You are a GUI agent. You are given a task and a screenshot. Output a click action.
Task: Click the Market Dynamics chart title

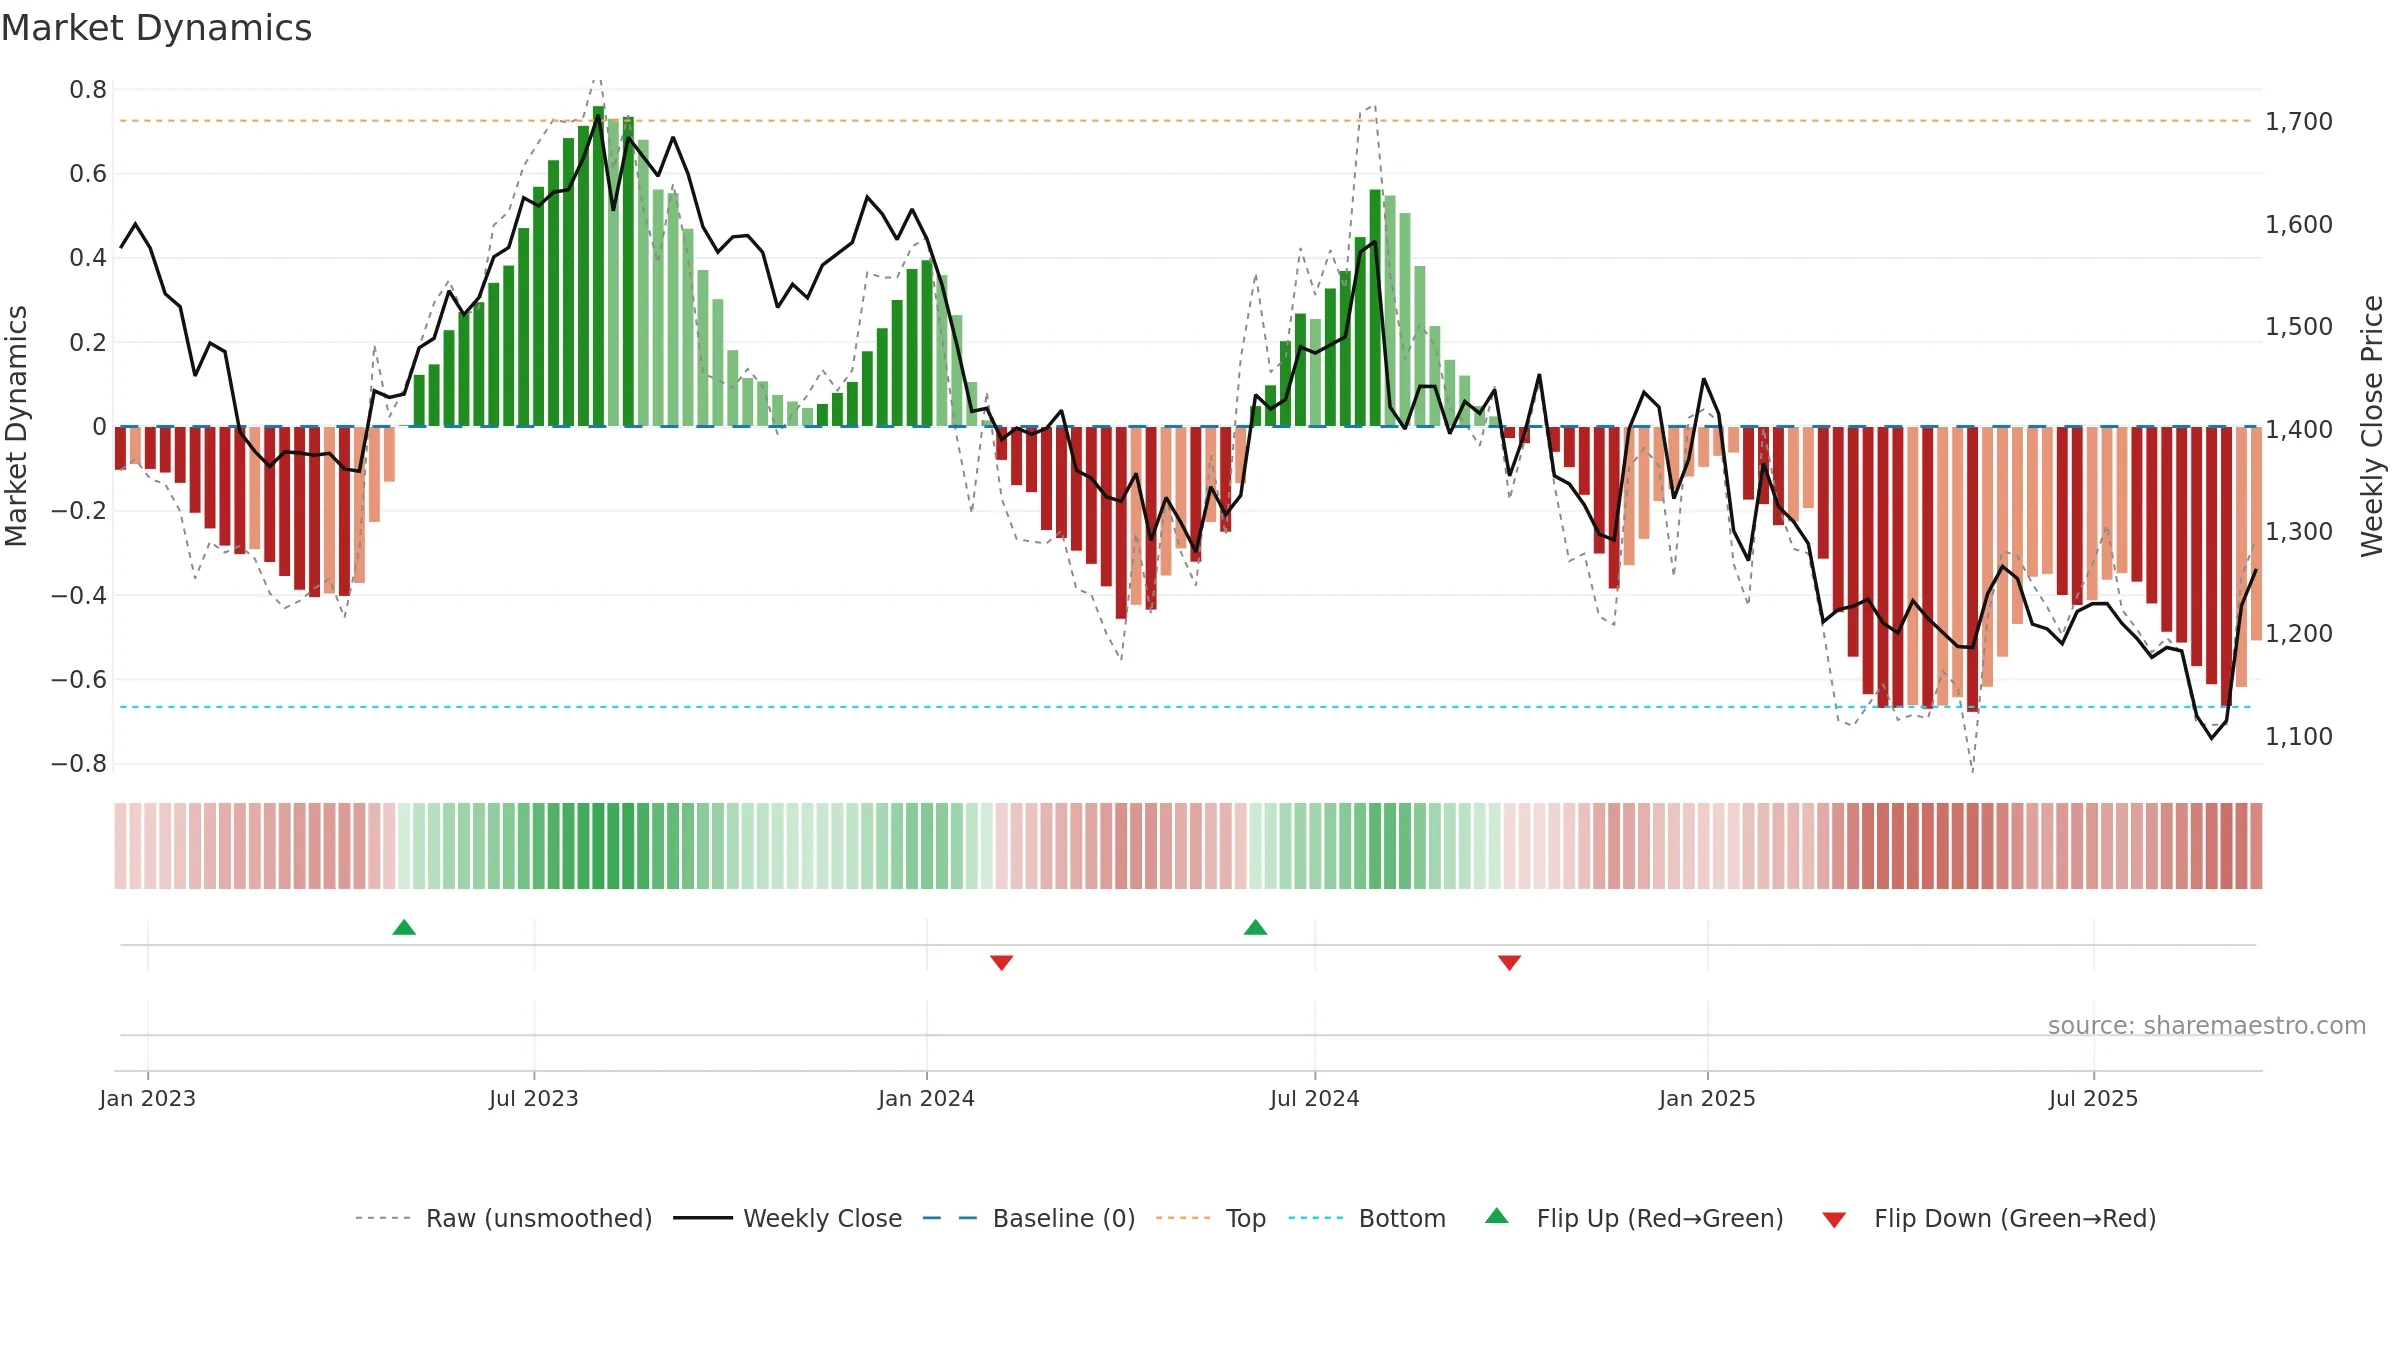pos(157,28)
